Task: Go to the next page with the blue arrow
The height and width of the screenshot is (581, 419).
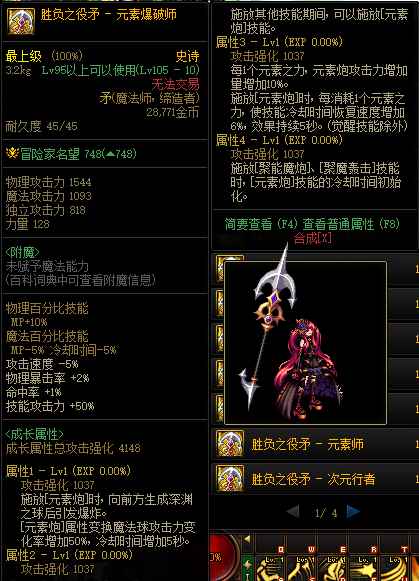Action: tap(353, 511)
